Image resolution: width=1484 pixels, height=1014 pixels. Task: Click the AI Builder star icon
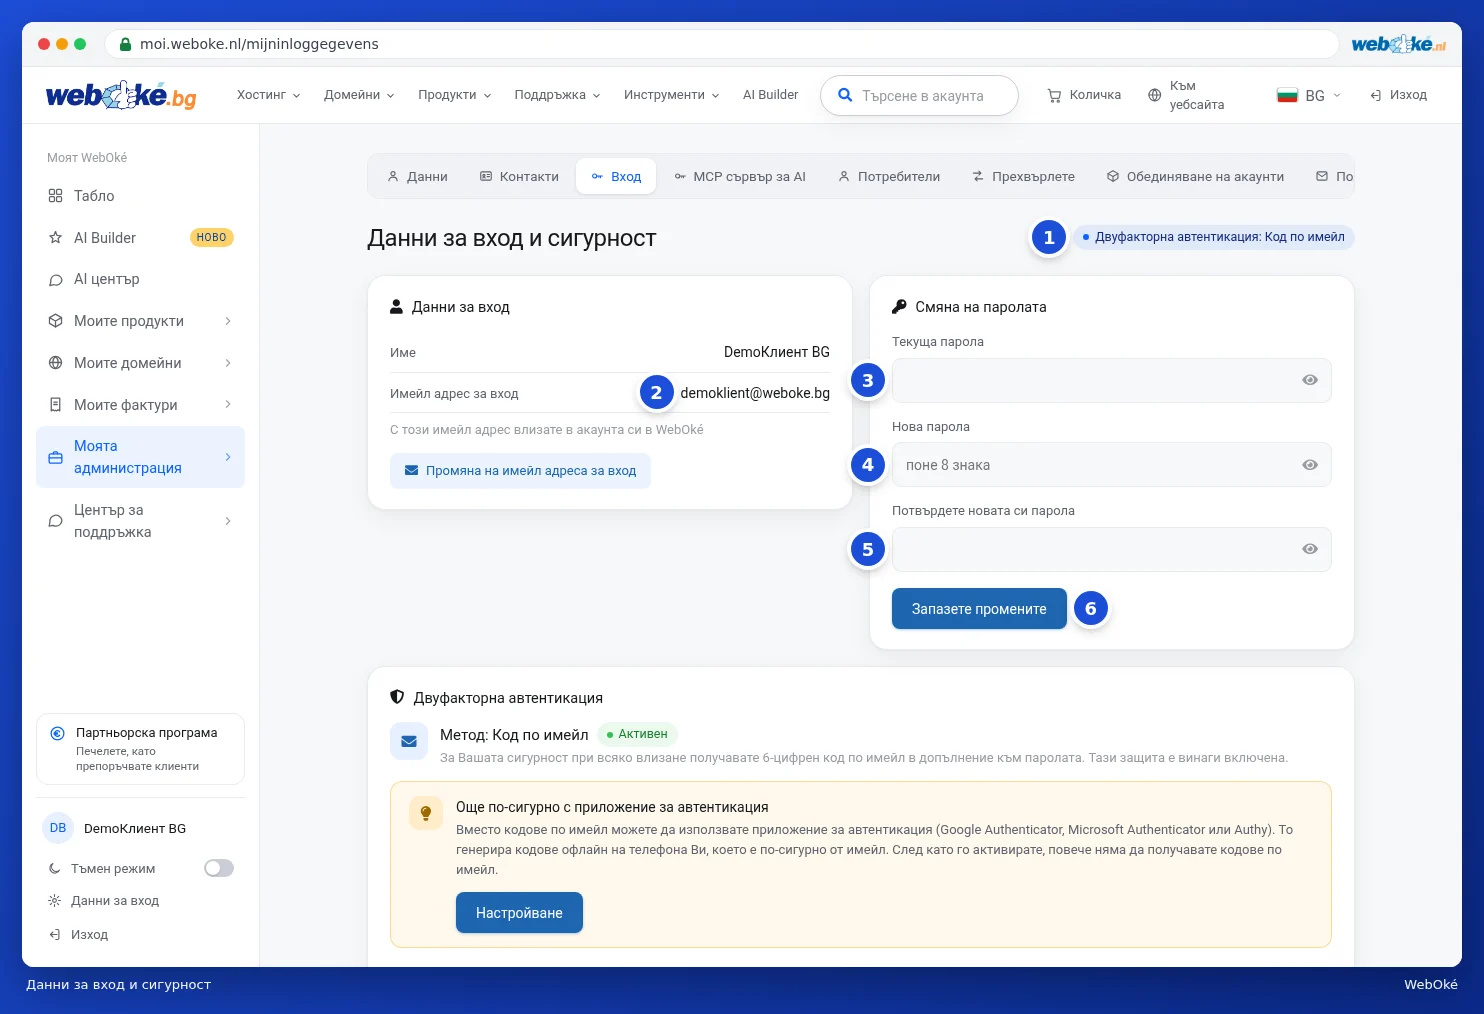coord(56,238)
